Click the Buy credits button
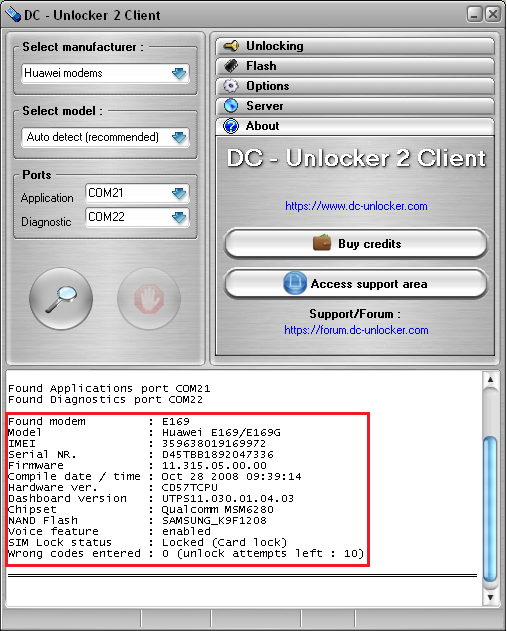 [356, 243]
